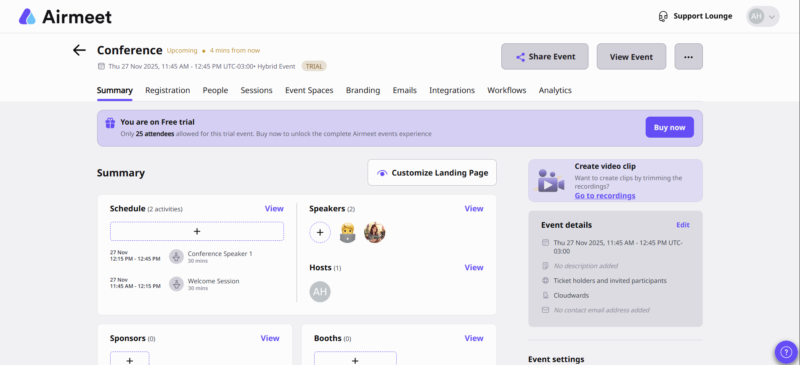Open the Event Spaces tab
The image size is (800, 365).
309,90
